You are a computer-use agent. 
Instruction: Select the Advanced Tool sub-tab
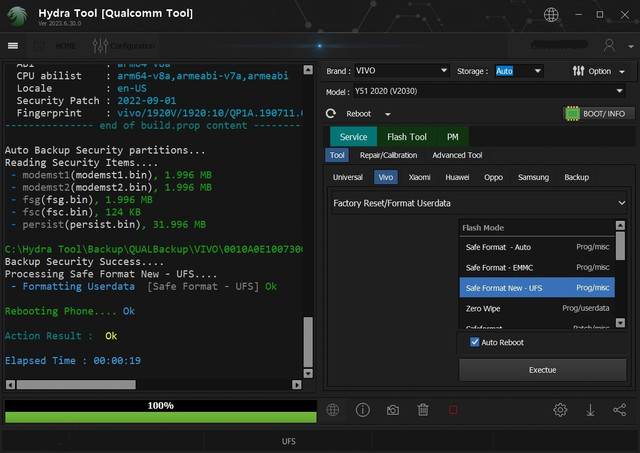pos(457,155)
